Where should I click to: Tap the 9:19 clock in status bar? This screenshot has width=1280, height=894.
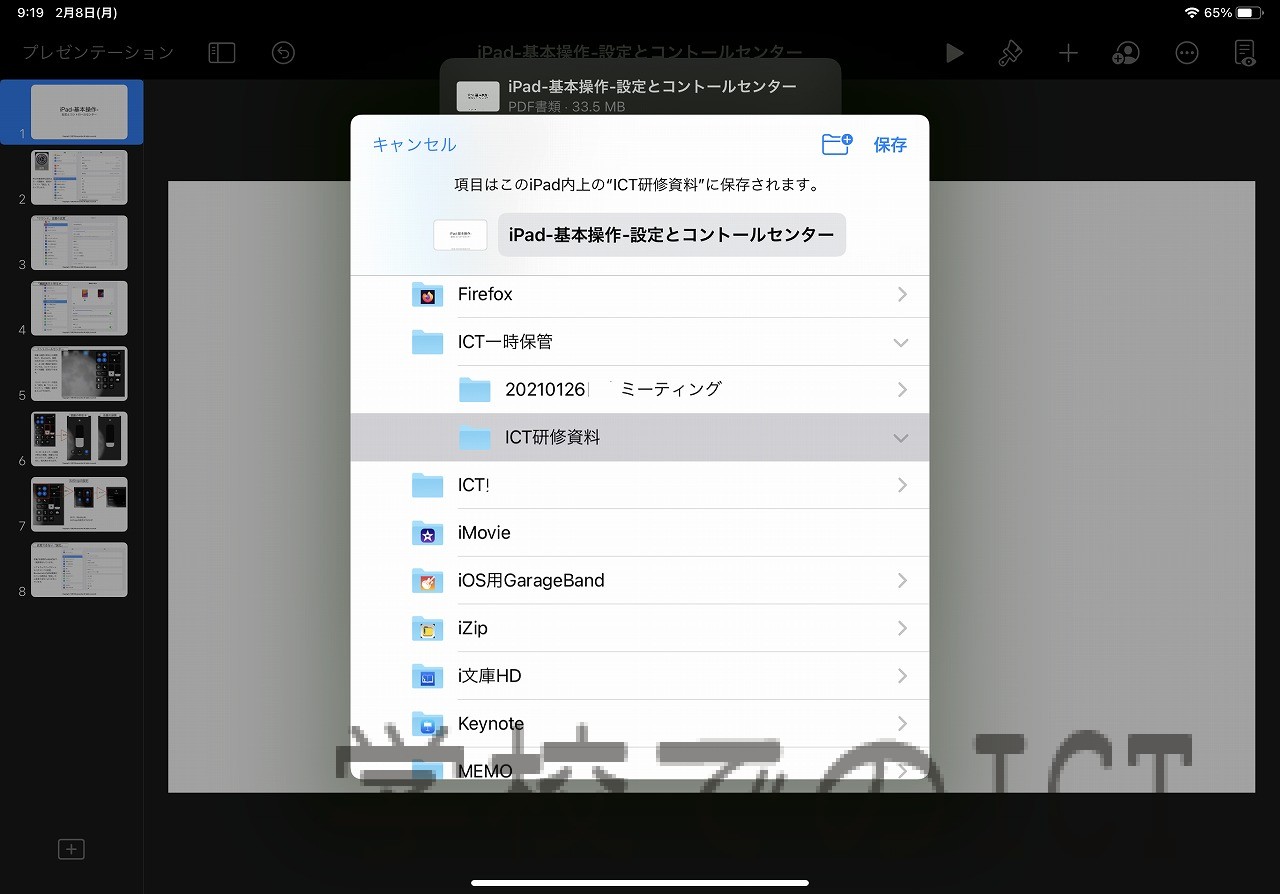click(x=30, y=13)
